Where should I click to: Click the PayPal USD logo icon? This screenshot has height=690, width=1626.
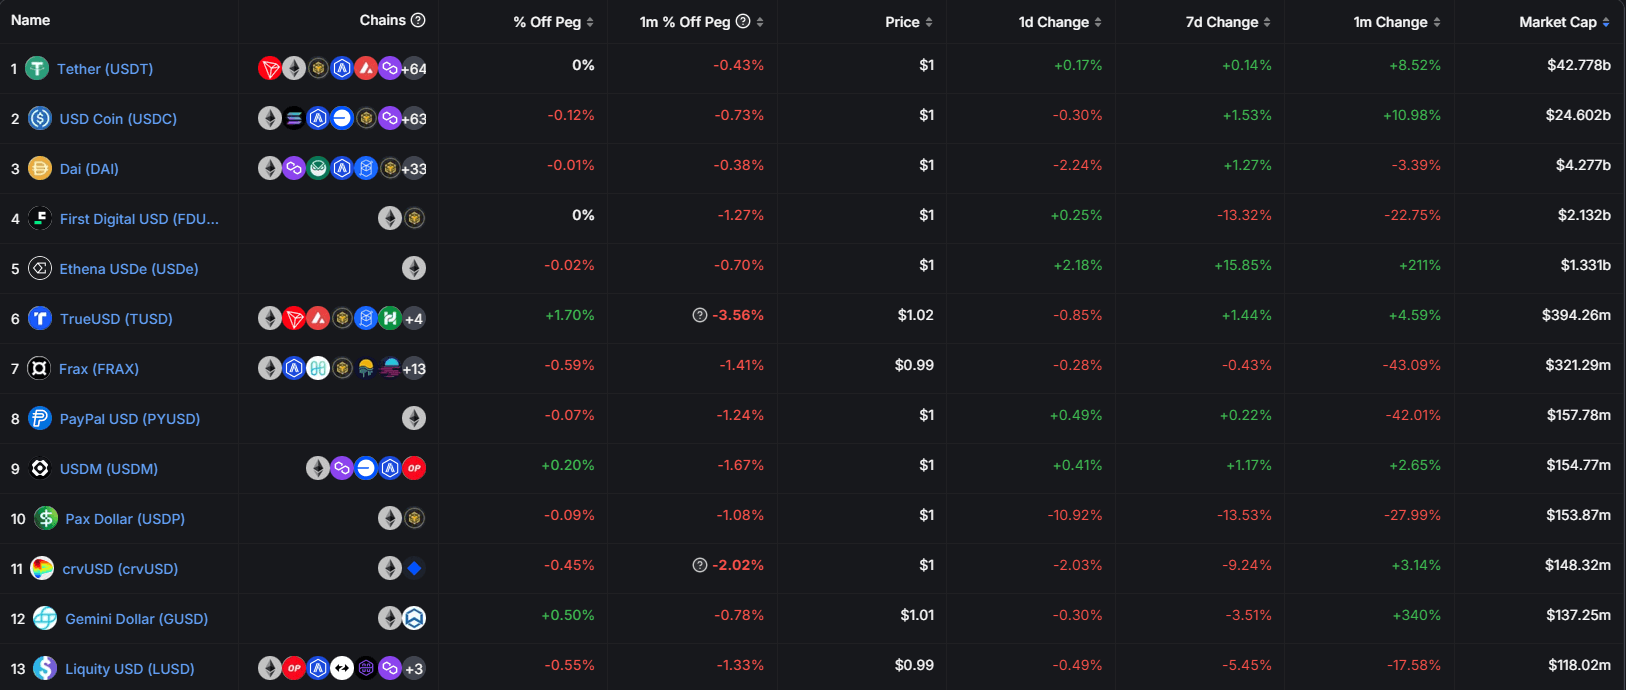(x=40, y=418)
